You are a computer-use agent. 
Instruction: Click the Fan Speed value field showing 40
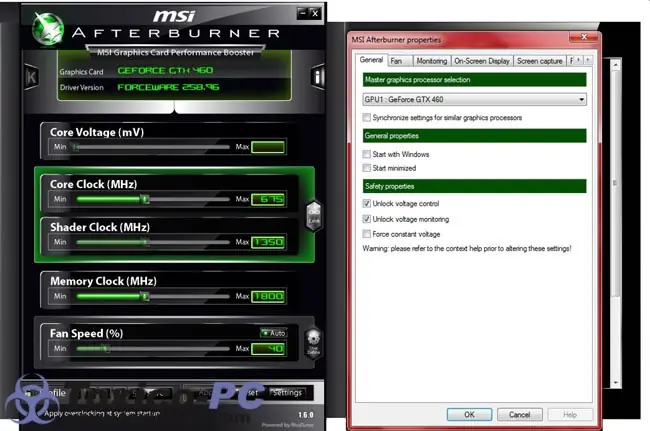(x=268, y=349)
